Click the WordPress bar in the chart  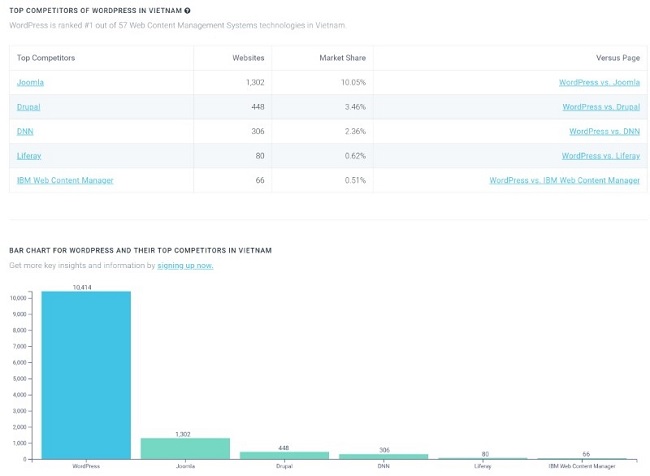[x=86, y=375]
